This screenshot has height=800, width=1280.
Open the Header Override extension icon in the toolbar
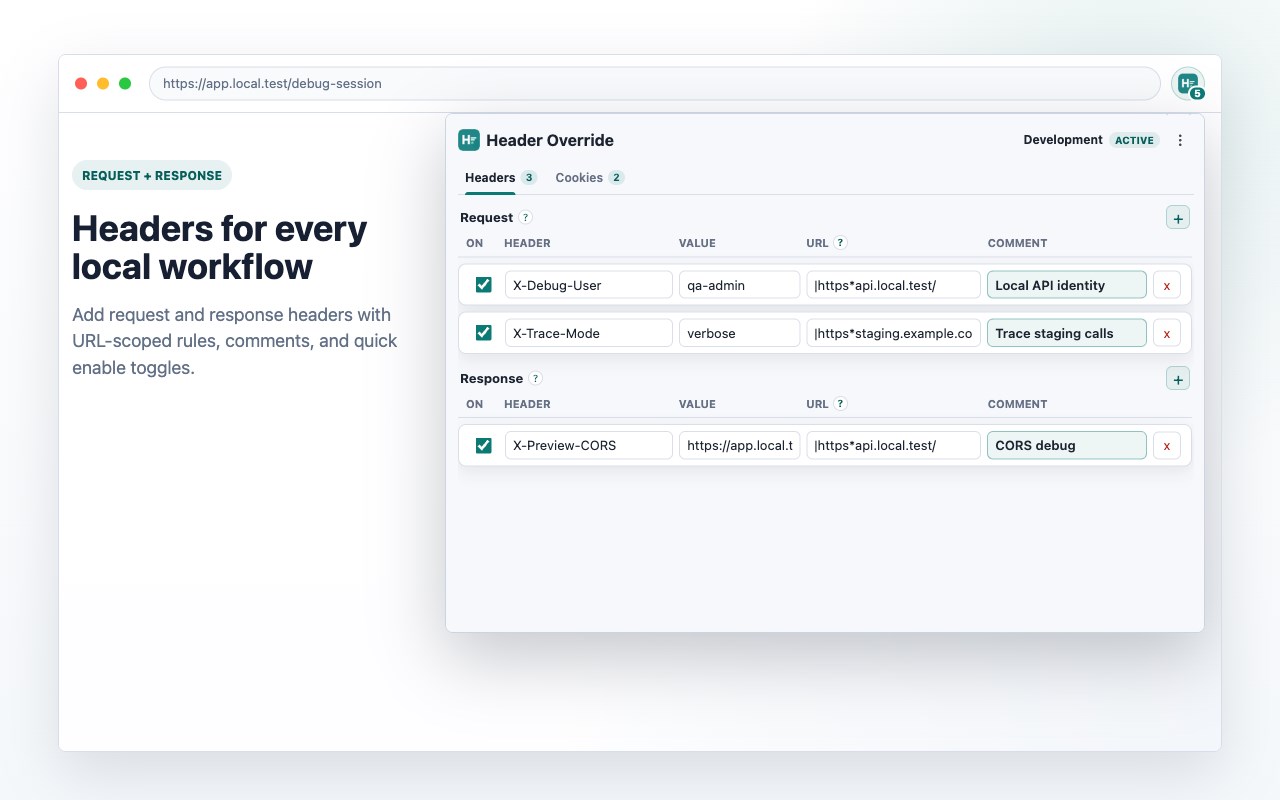click(x=1188, y=84)
